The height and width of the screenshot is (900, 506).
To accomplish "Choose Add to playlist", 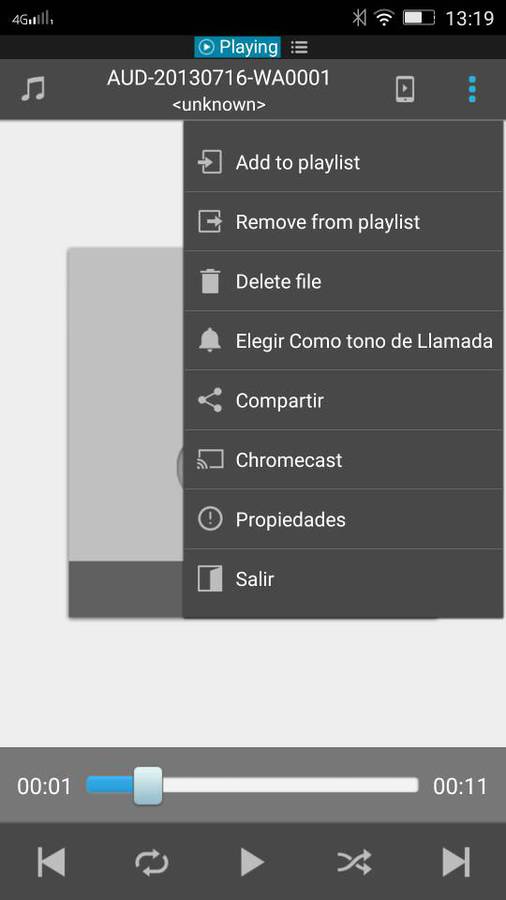I will click(343, 162).
